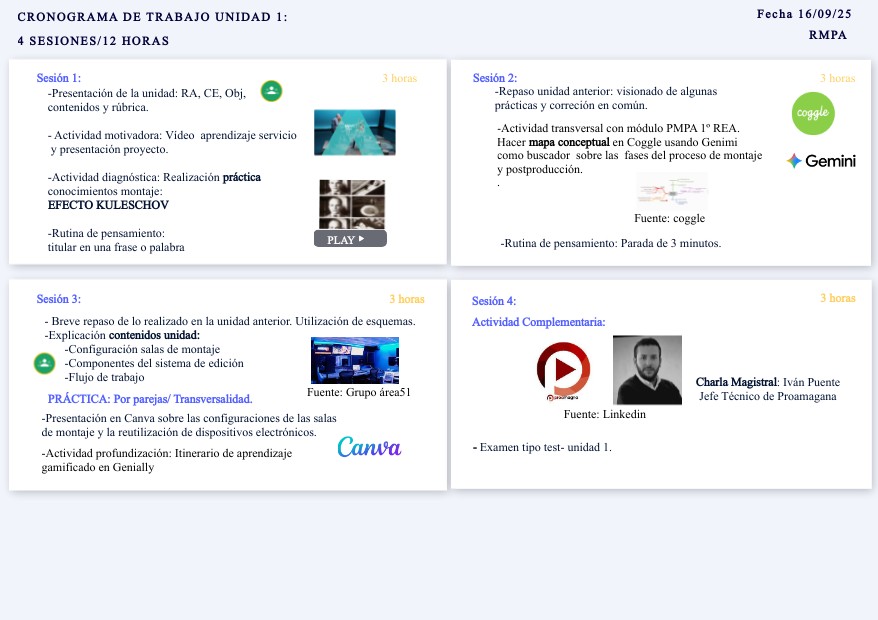Click the Gemini logo
878x620 pixels.
click(820, 161)
